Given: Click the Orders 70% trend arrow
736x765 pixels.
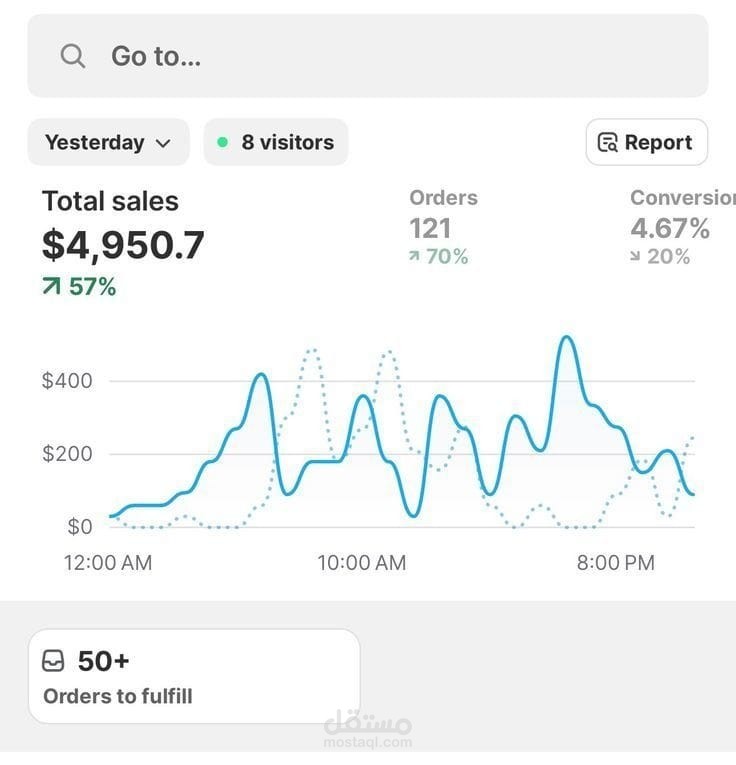Looking at the screenshot, I should click(414, 257).
